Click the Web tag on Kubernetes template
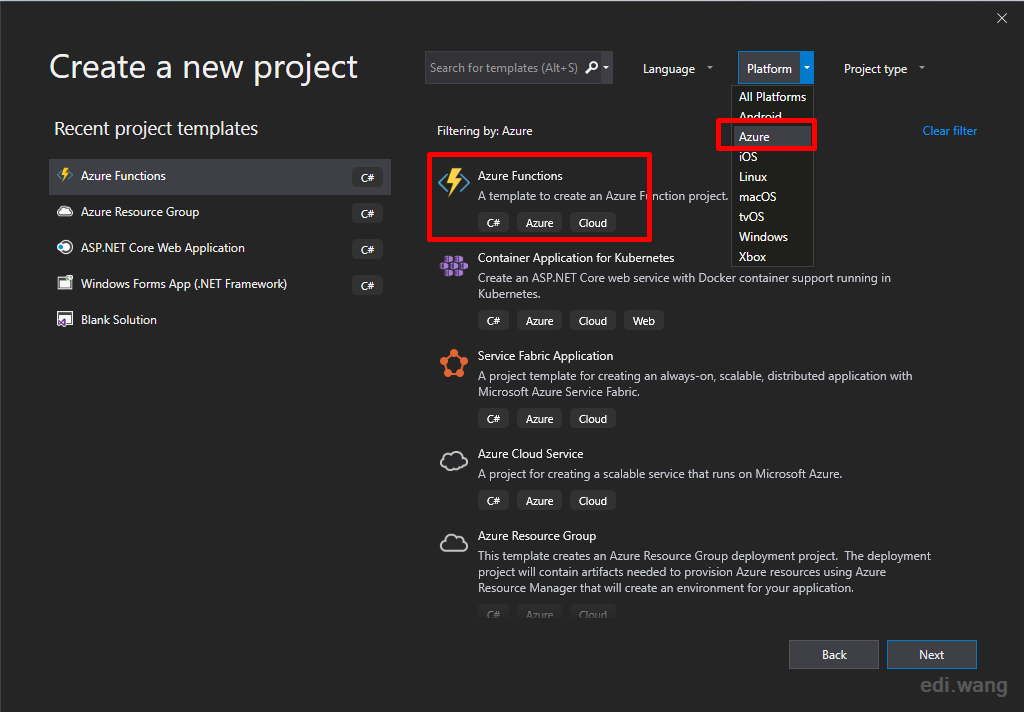The height and width of the screenshot is (712, 1024). [x=643, y=321]
